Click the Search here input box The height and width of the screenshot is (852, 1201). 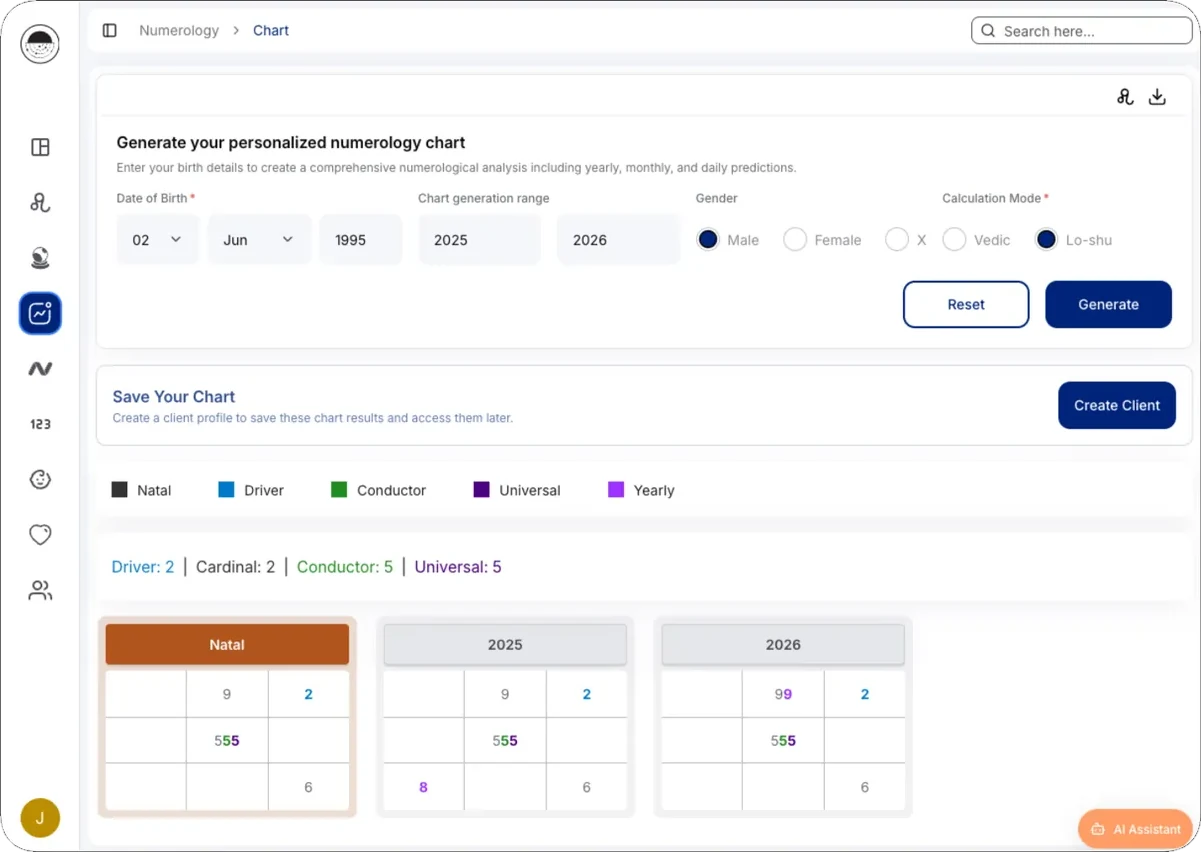(1082, 31)
